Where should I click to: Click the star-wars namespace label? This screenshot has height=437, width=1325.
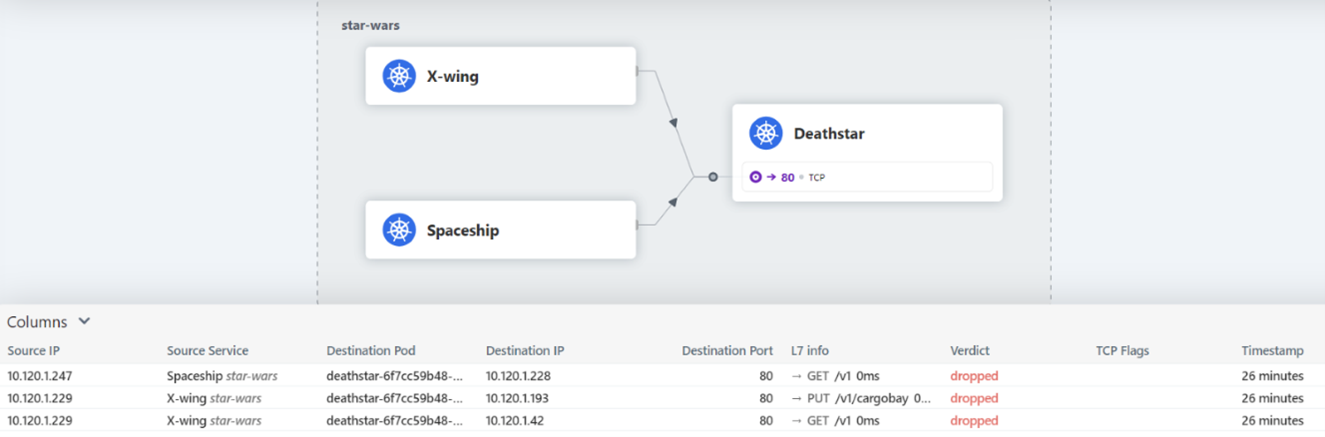(370, 25)
